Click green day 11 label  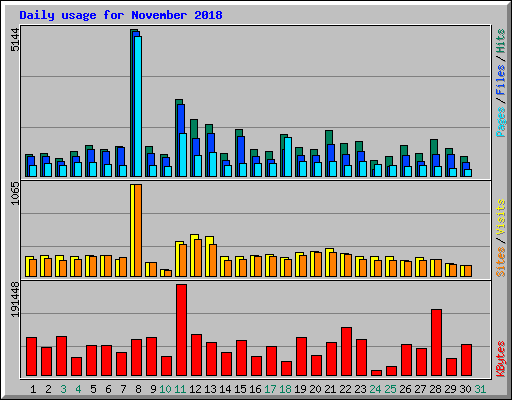pos(180,389)
